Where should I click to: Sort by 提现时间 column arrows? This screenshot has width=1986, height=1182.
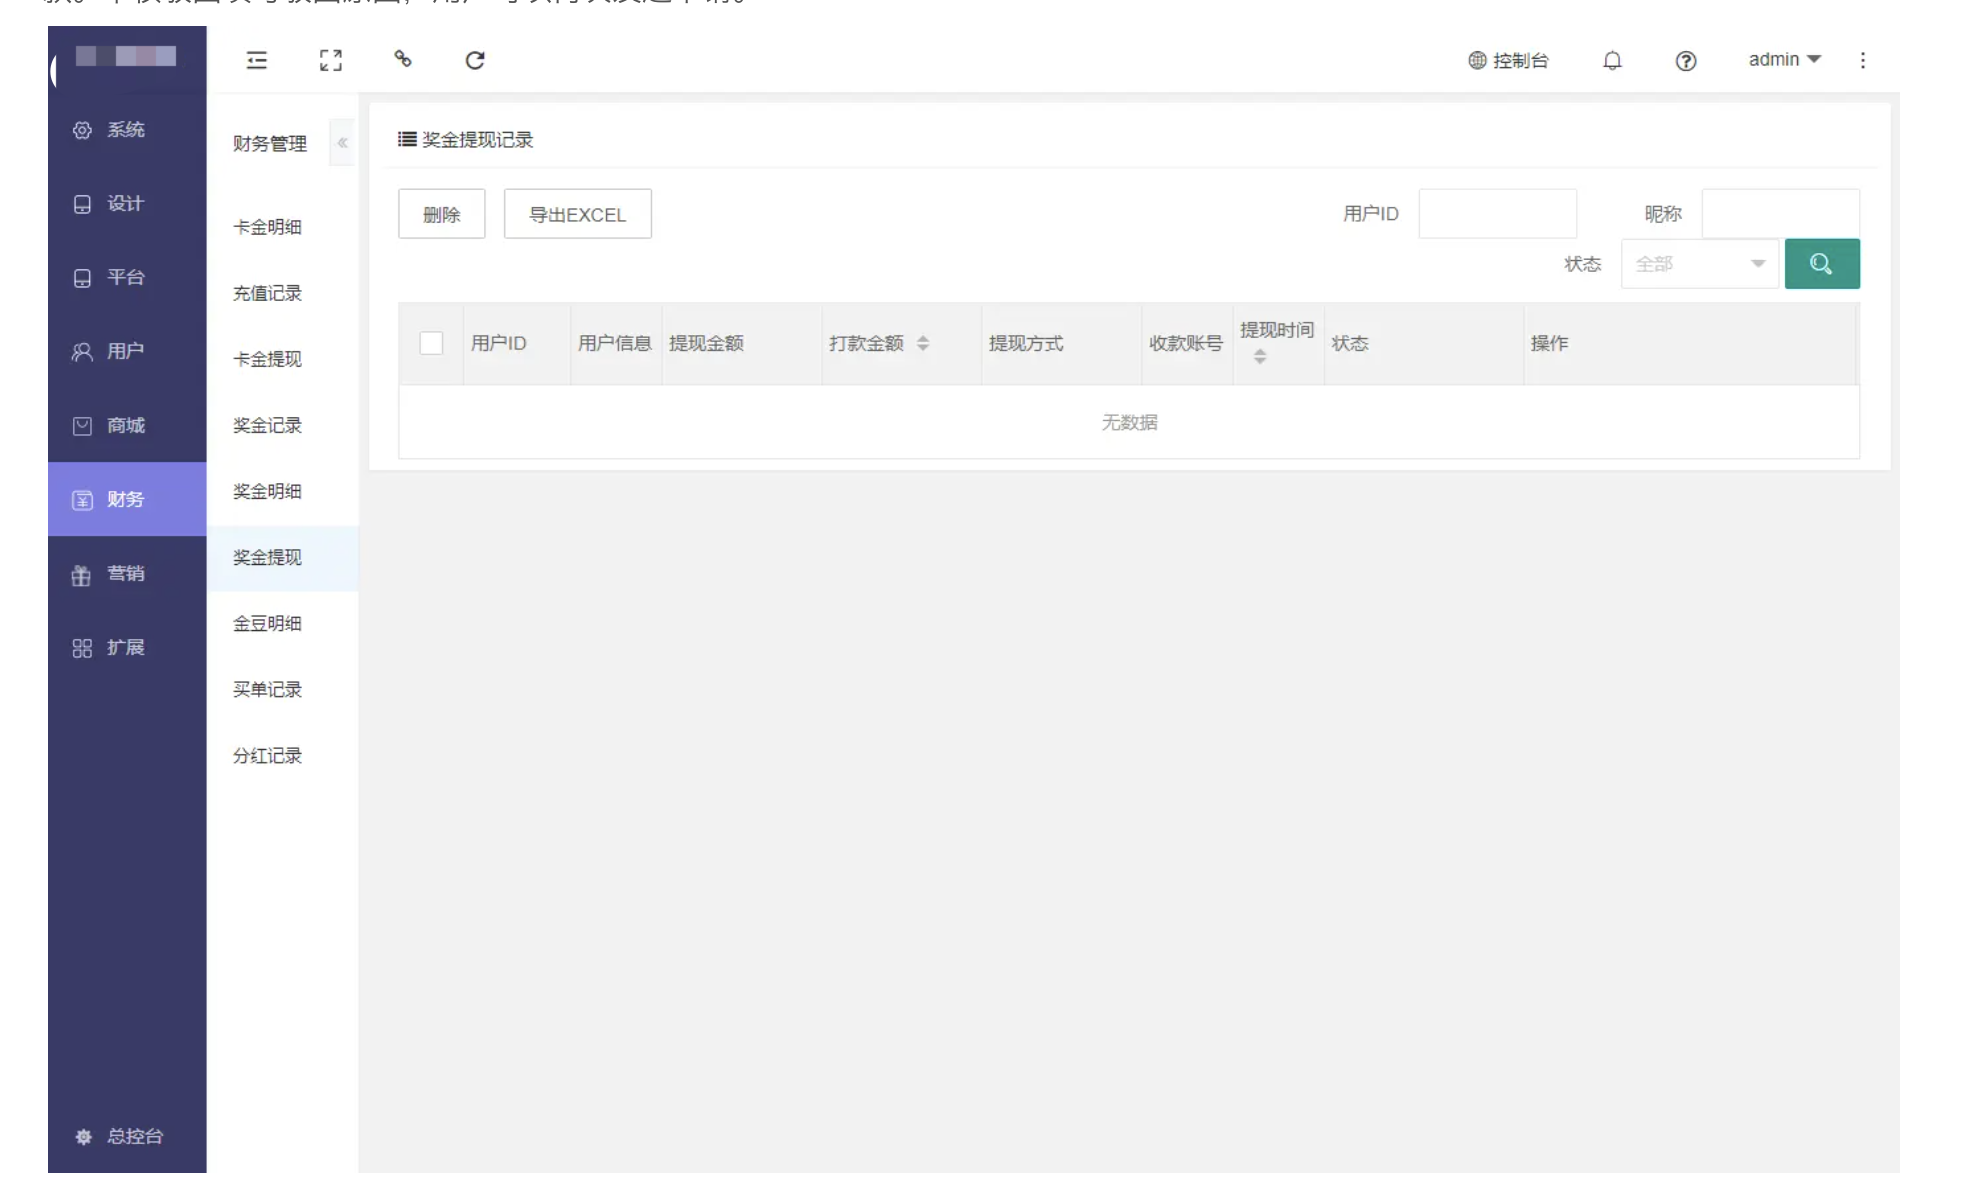click(1260, 356)
